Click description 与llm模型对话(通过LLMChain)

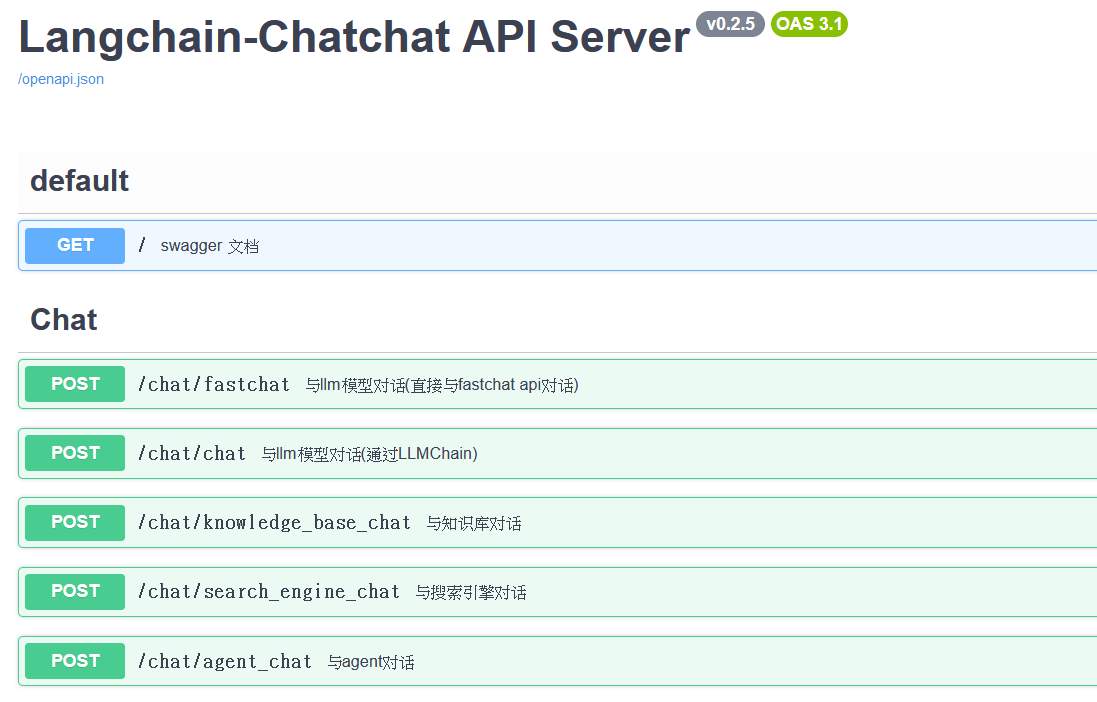coord(369,454)
